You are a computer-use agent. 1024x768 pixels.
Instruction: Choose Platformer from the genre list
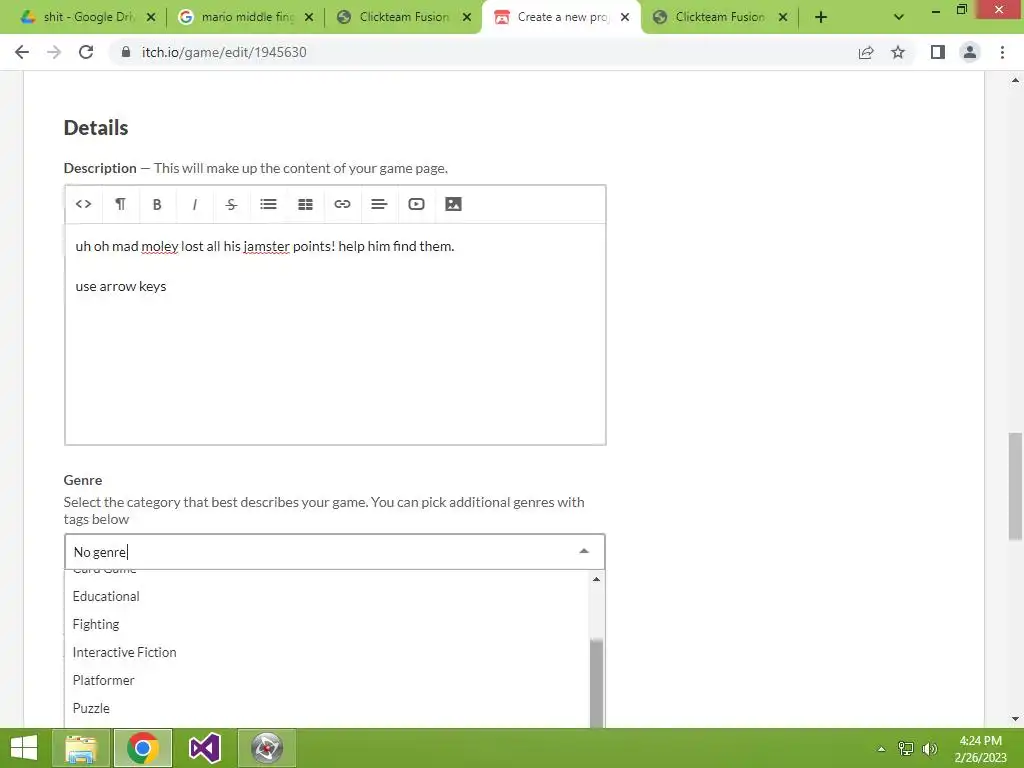[327, 680]
